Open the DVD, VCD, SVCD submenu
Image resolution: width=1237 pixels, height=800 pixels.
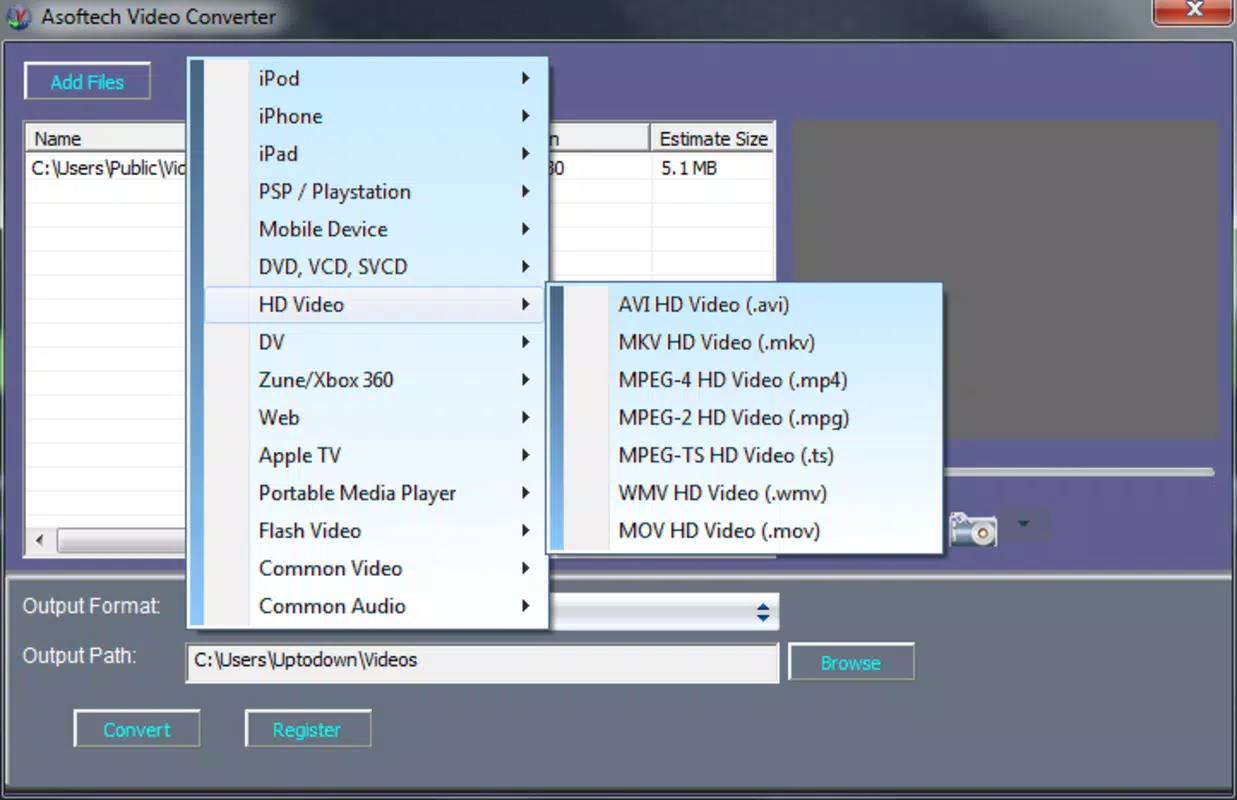pyautogui.click(x=374, y=267)
